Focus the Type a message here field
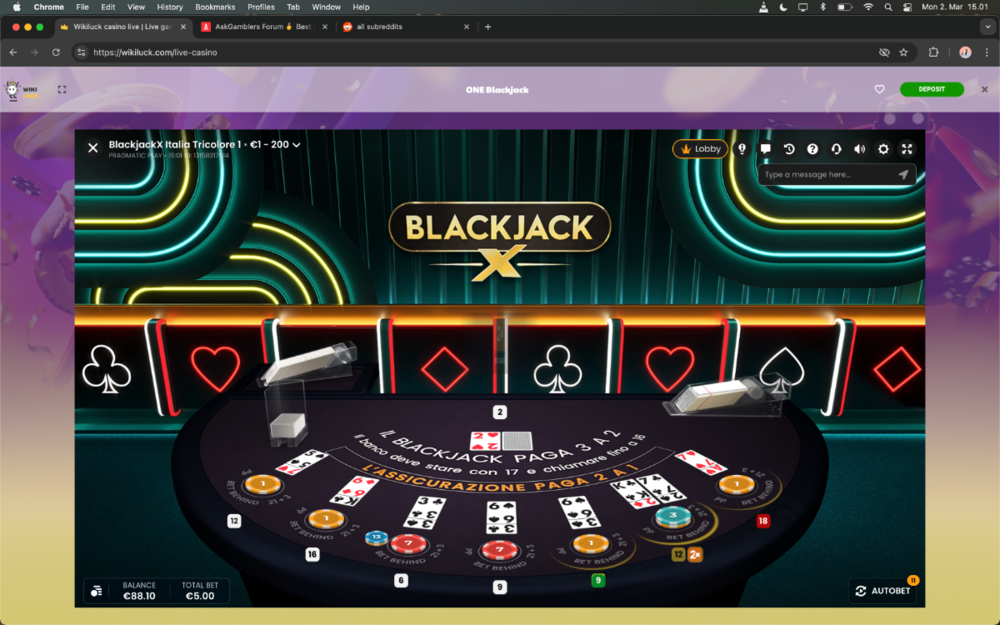 click(828, 174)
